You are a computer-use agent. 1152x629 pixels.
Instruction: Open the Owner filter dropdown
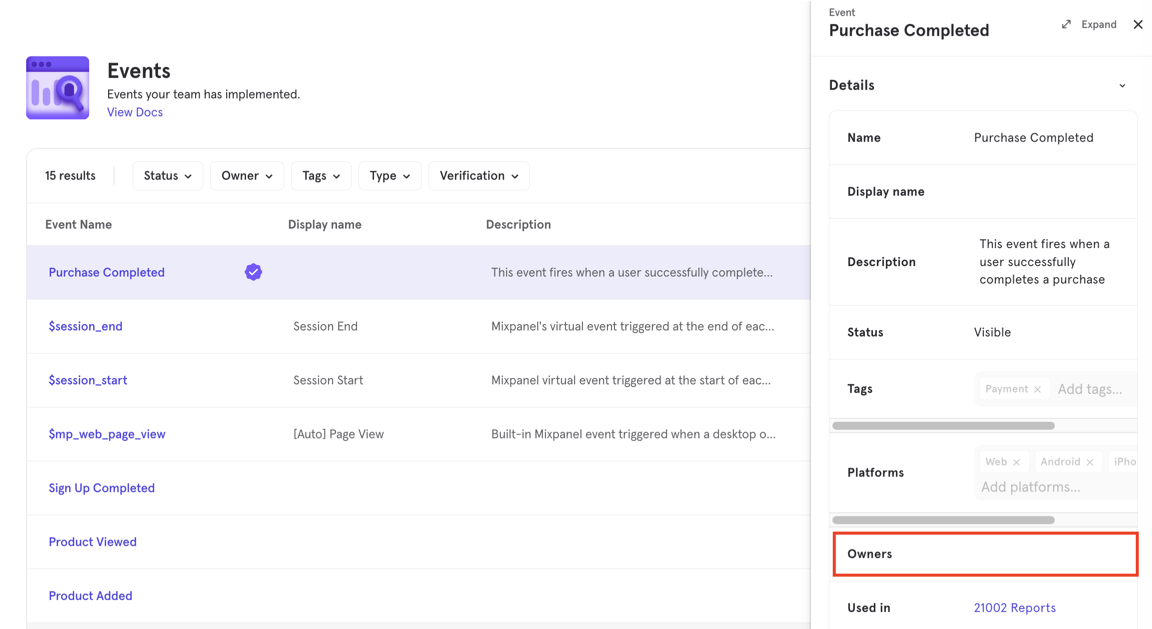point(247,176)
